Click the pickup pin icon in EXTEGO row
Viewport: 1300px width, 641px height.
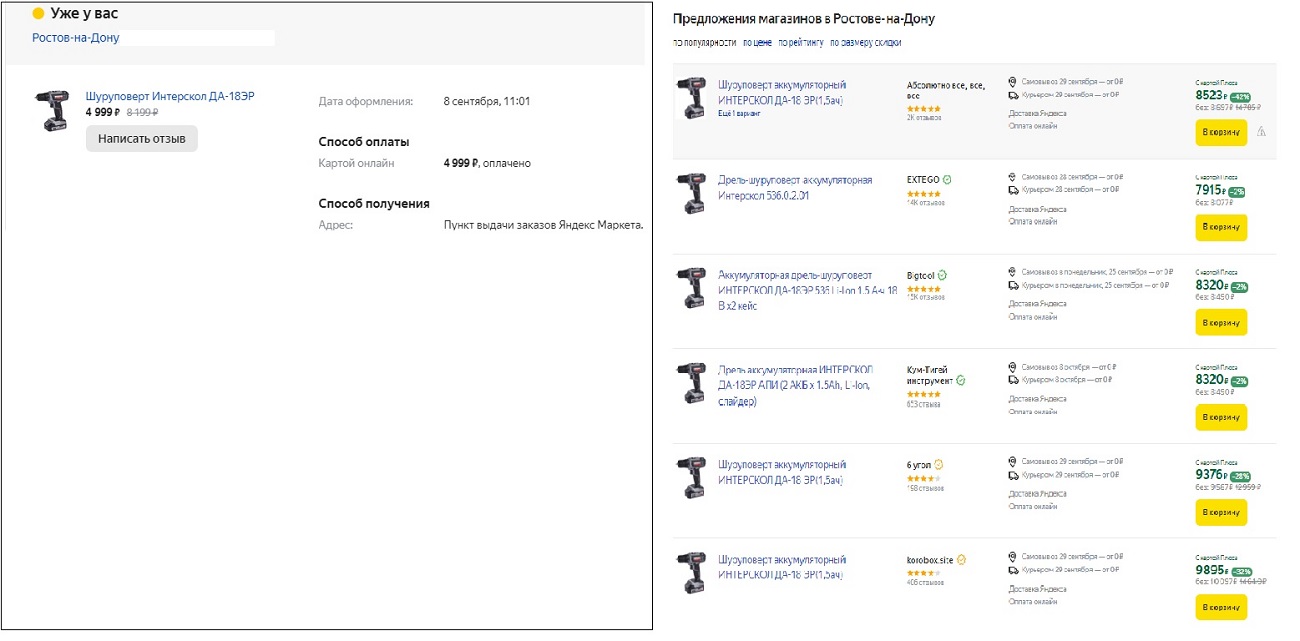(1013, 176)
